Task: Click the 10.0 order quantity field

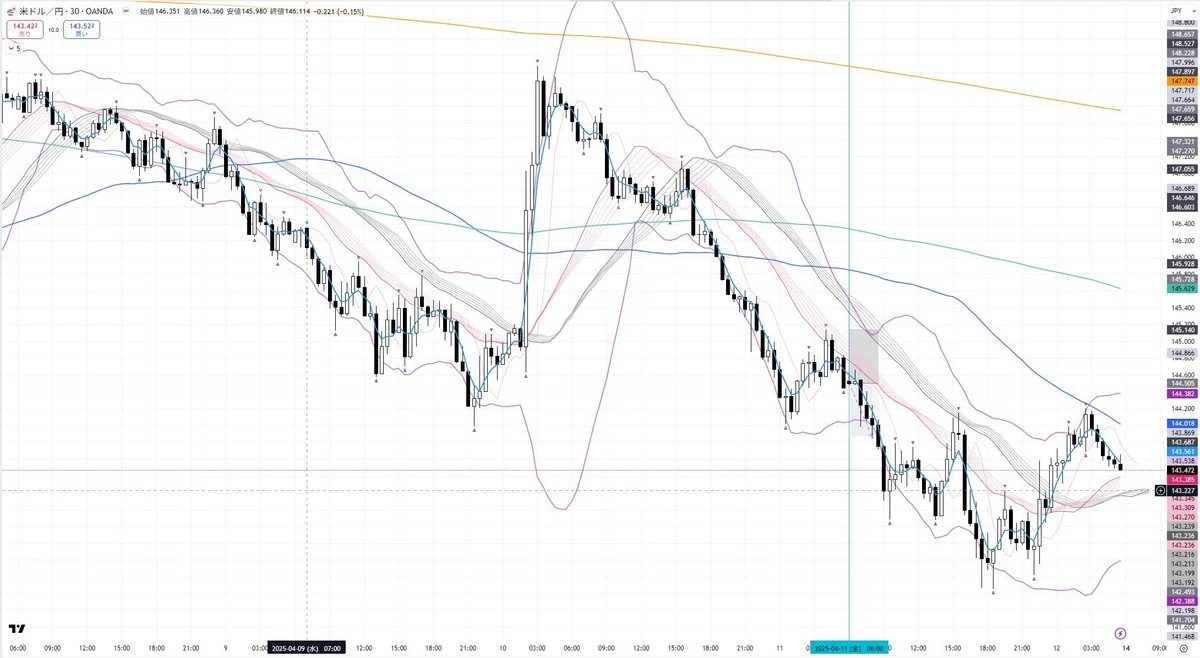Action: (x=54, y=30)
